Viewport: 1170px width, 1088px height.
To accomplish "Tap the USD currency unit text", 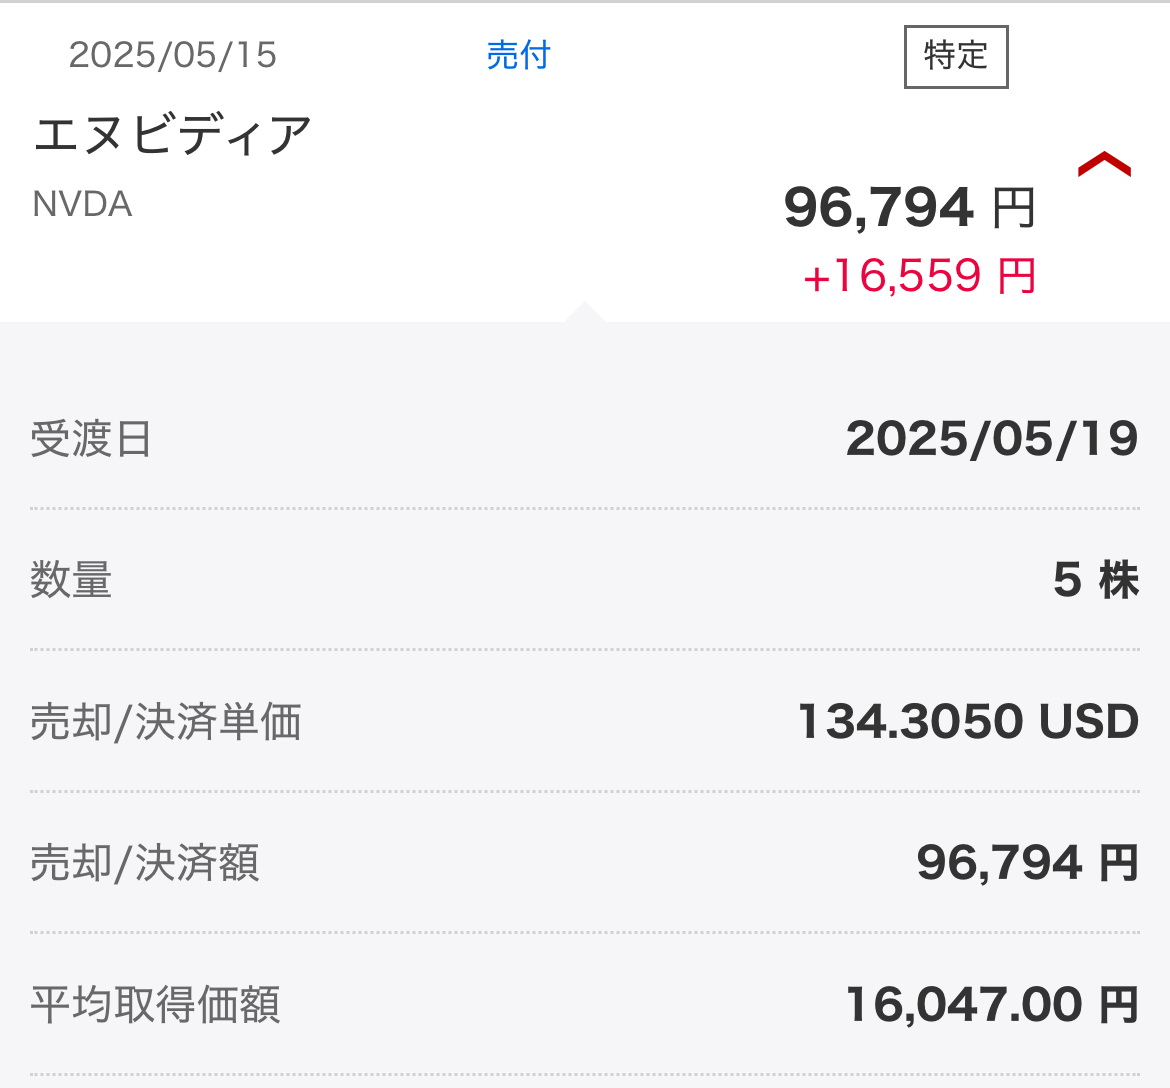I will [x=1088, y=722].
